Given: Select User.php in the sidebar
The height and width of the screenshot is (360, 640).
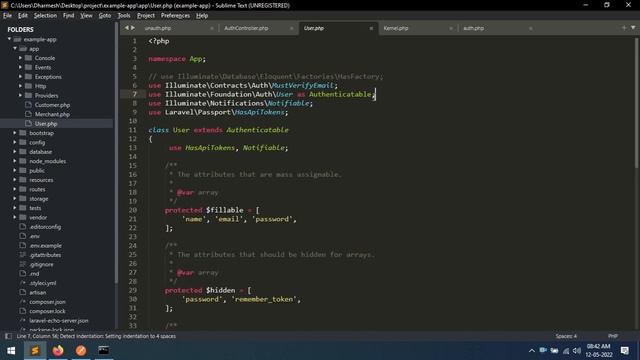Looking at the screenshot, I should (x=46, y=124).
